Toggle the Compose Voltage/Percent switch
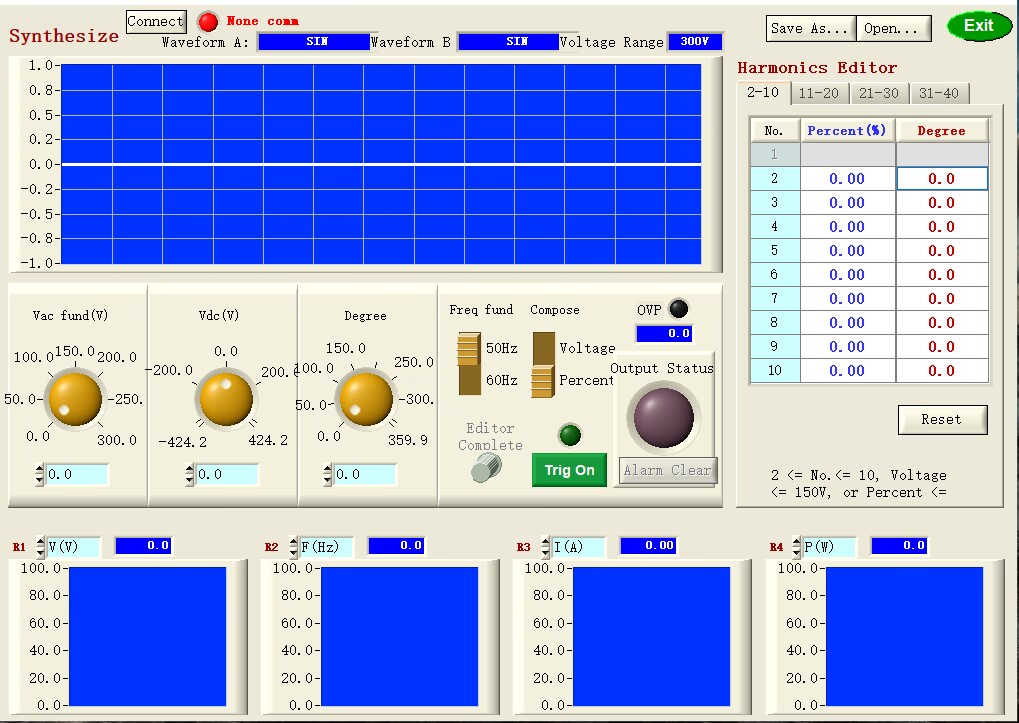This screenshot has width=1019, height=723. pos(543,364)
